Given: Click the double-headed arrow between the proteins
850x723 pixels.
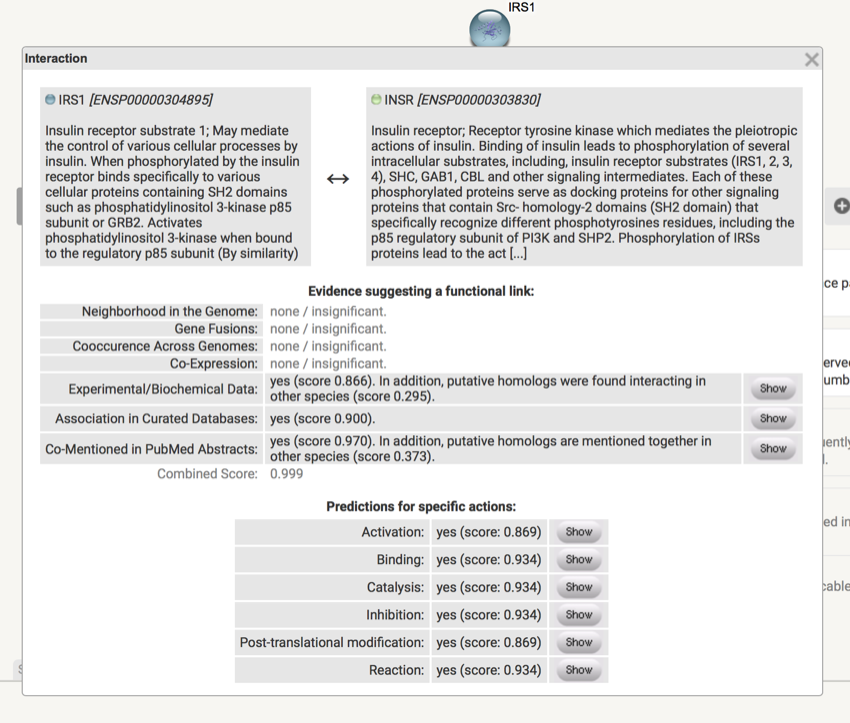Looking at the screenshot, I should point(338,178).
